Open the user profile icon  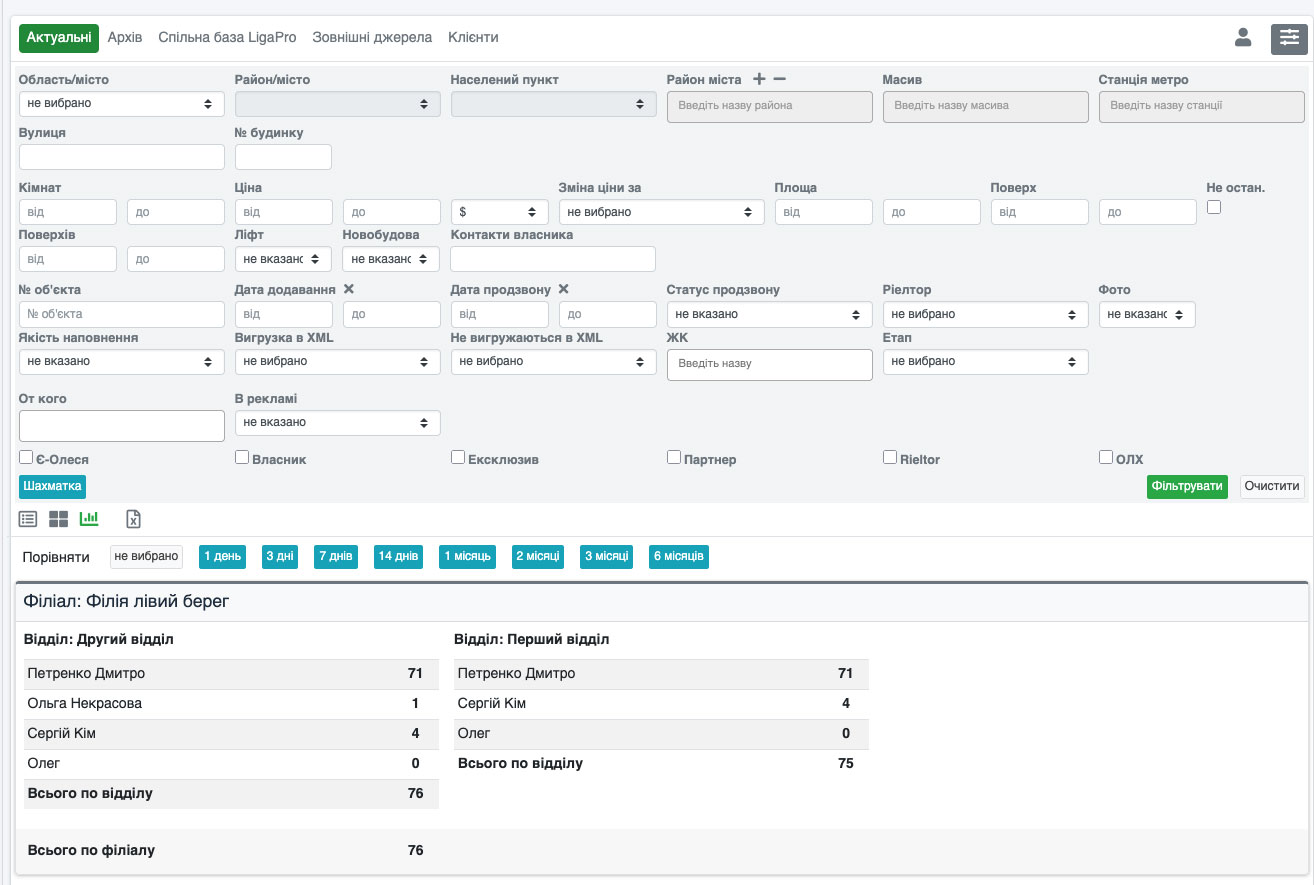click(x=1243, y=38)
